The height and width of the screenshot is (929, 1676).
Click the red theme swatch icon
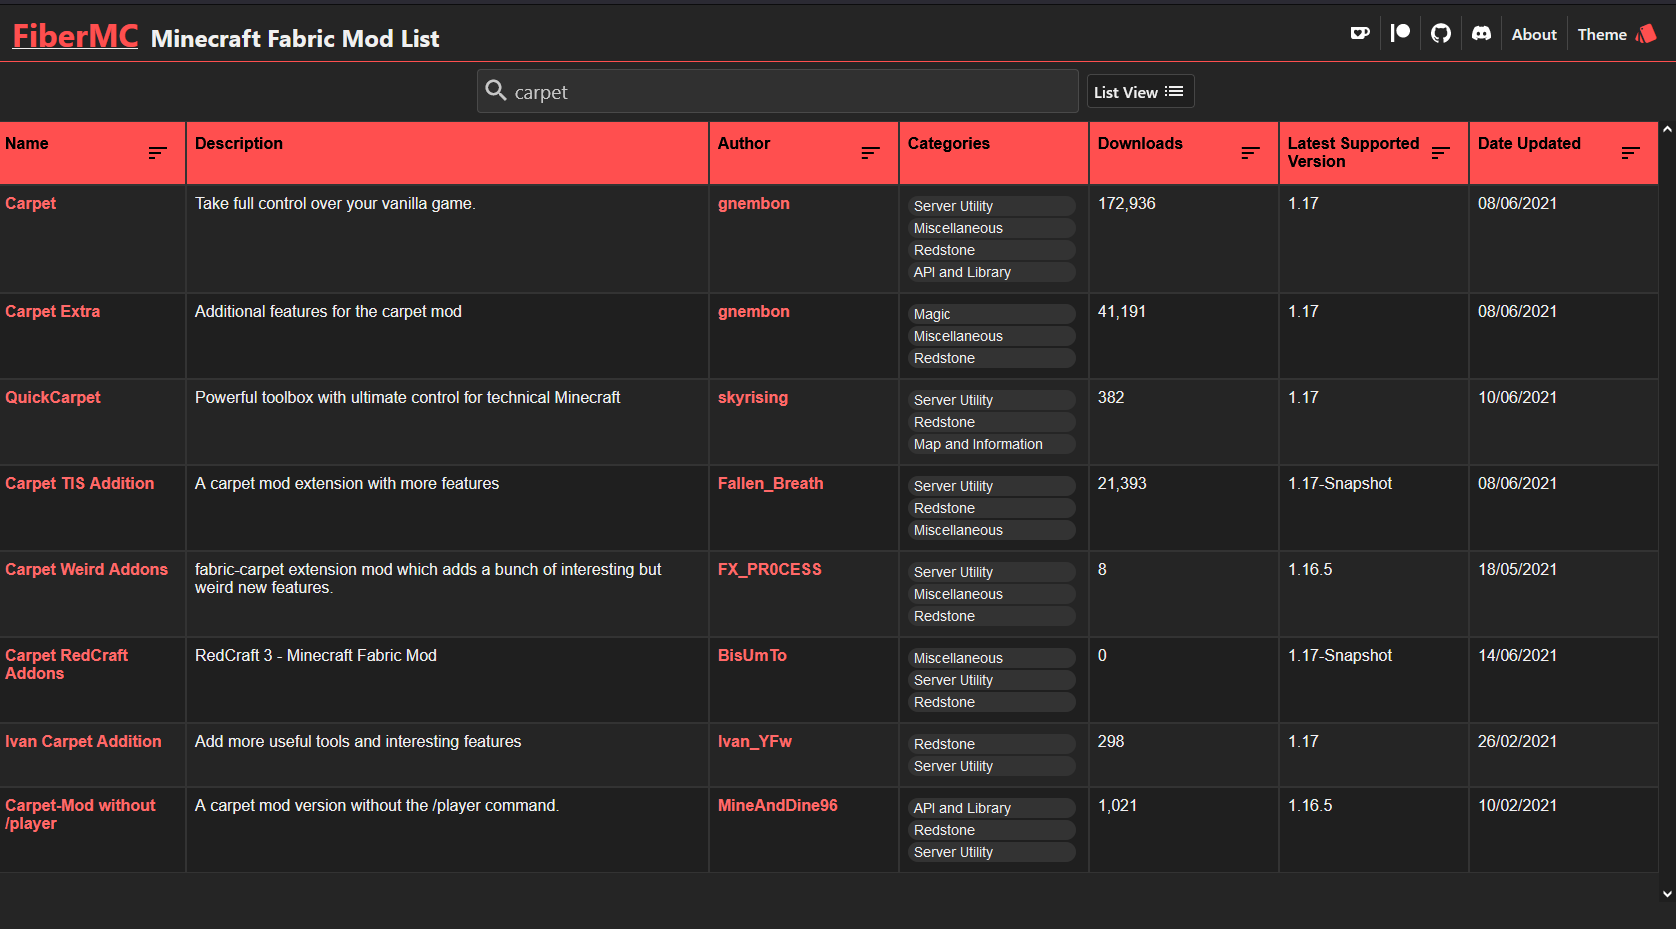(x=1646, y=34)
